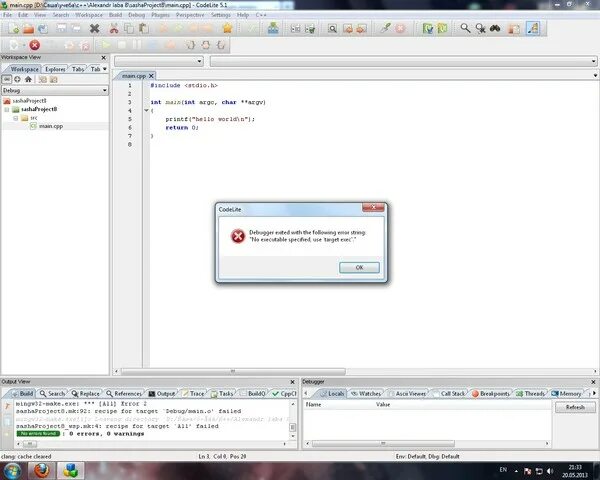Click the Paste clipboard icon
The width and height of the screenshot is (600, 480).
[144, 28]
